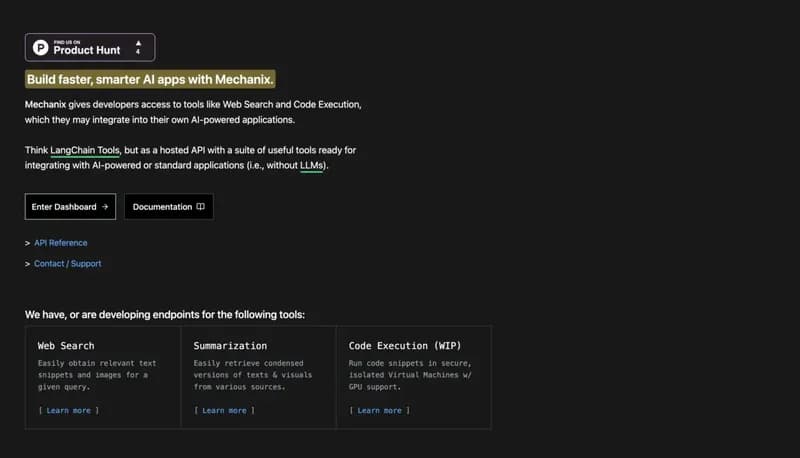The image size is (800, 458).
Task: Click the Enter Dashboard button
Action: 70,207
